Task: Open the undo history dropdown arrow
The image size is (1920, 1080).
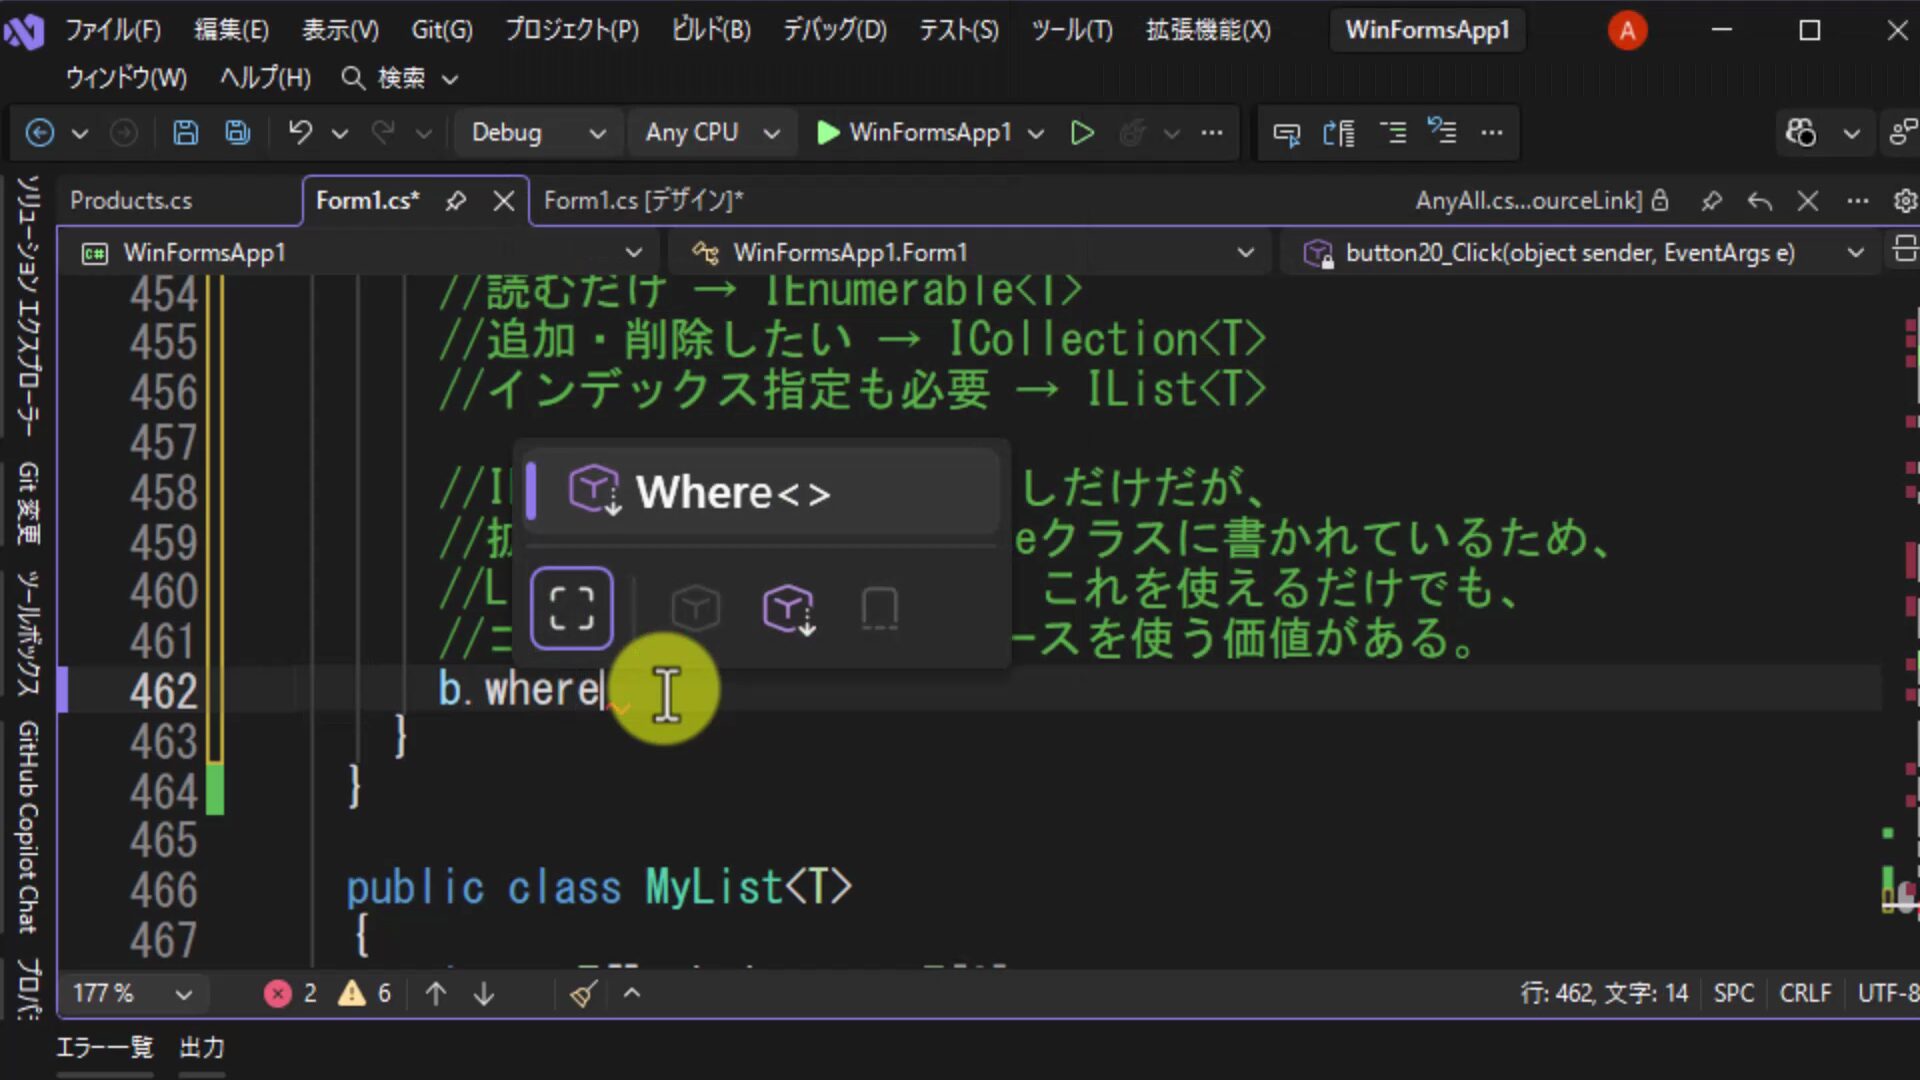Action: pos(340,133)
